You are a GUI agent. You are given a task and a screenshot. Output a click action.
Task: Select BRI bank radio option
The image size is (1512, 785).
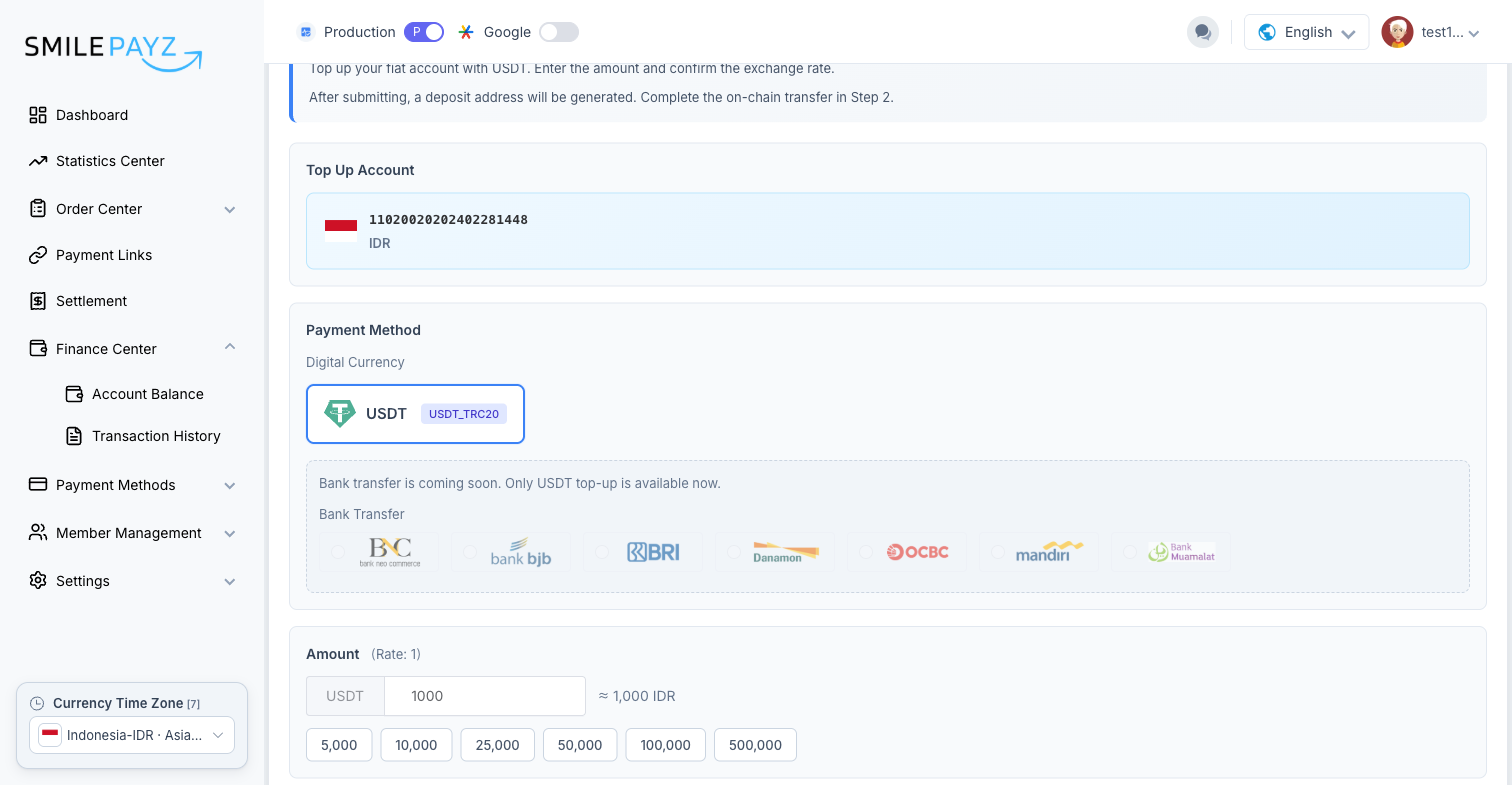coord(602,552)
